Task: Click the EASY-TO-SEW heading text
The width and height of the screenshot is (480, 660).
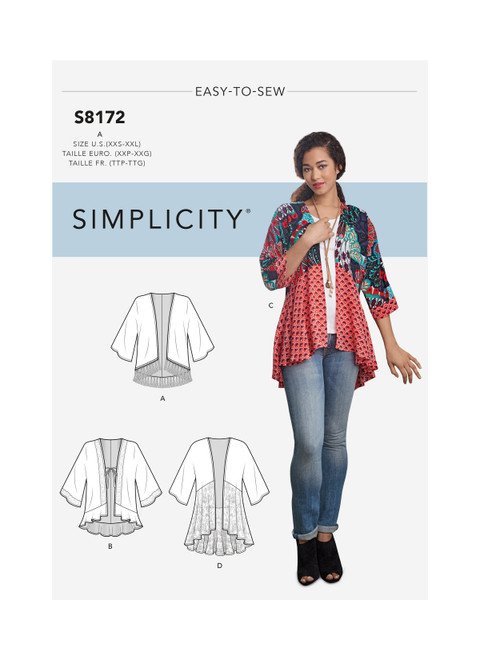Action: [x=240, y=91]
